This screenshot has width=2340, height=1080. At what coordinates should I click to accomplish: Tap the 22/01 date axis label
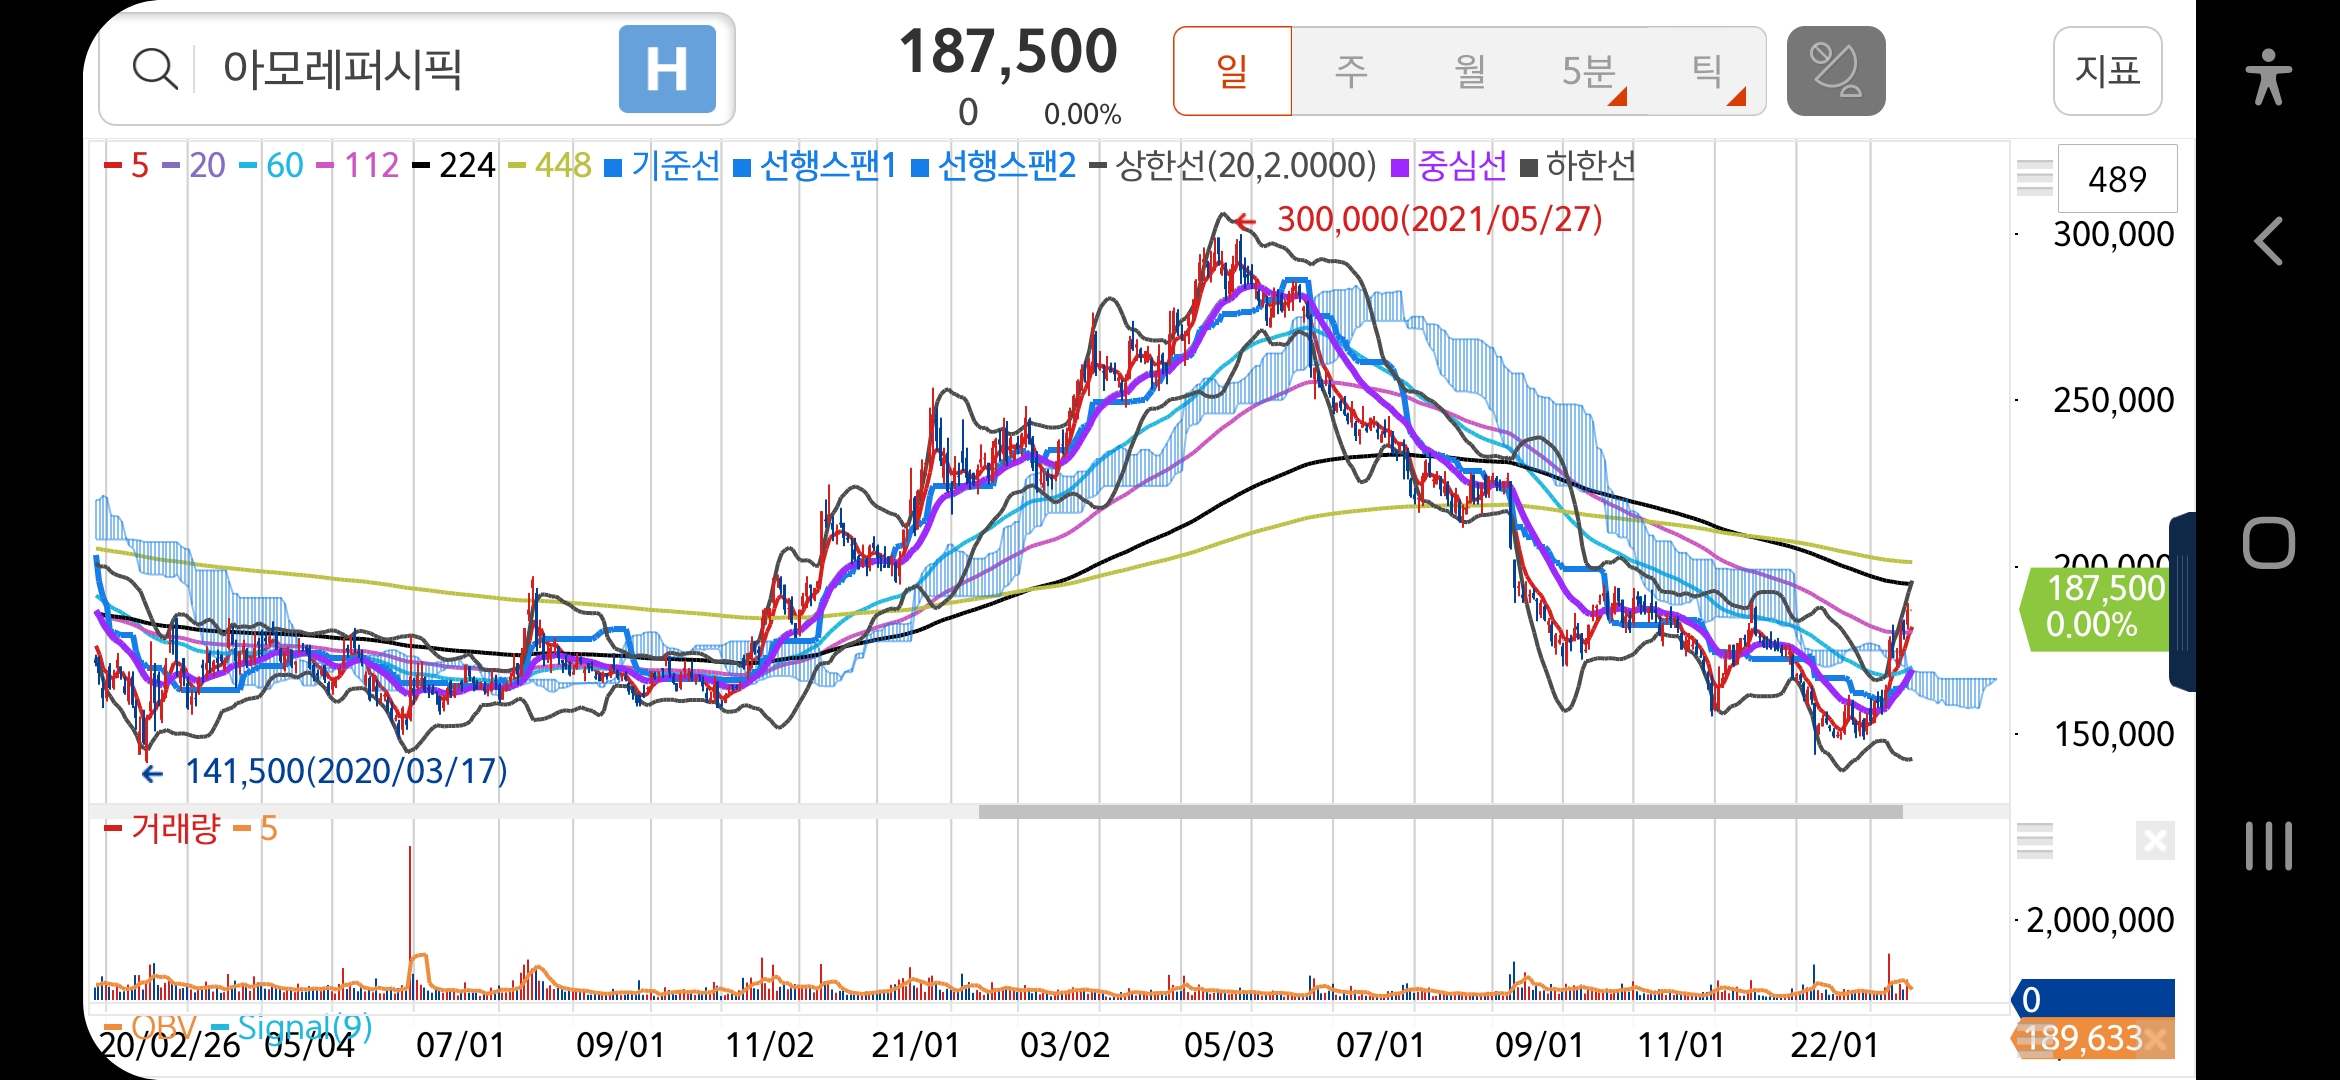click(x=1834, y=1046)
